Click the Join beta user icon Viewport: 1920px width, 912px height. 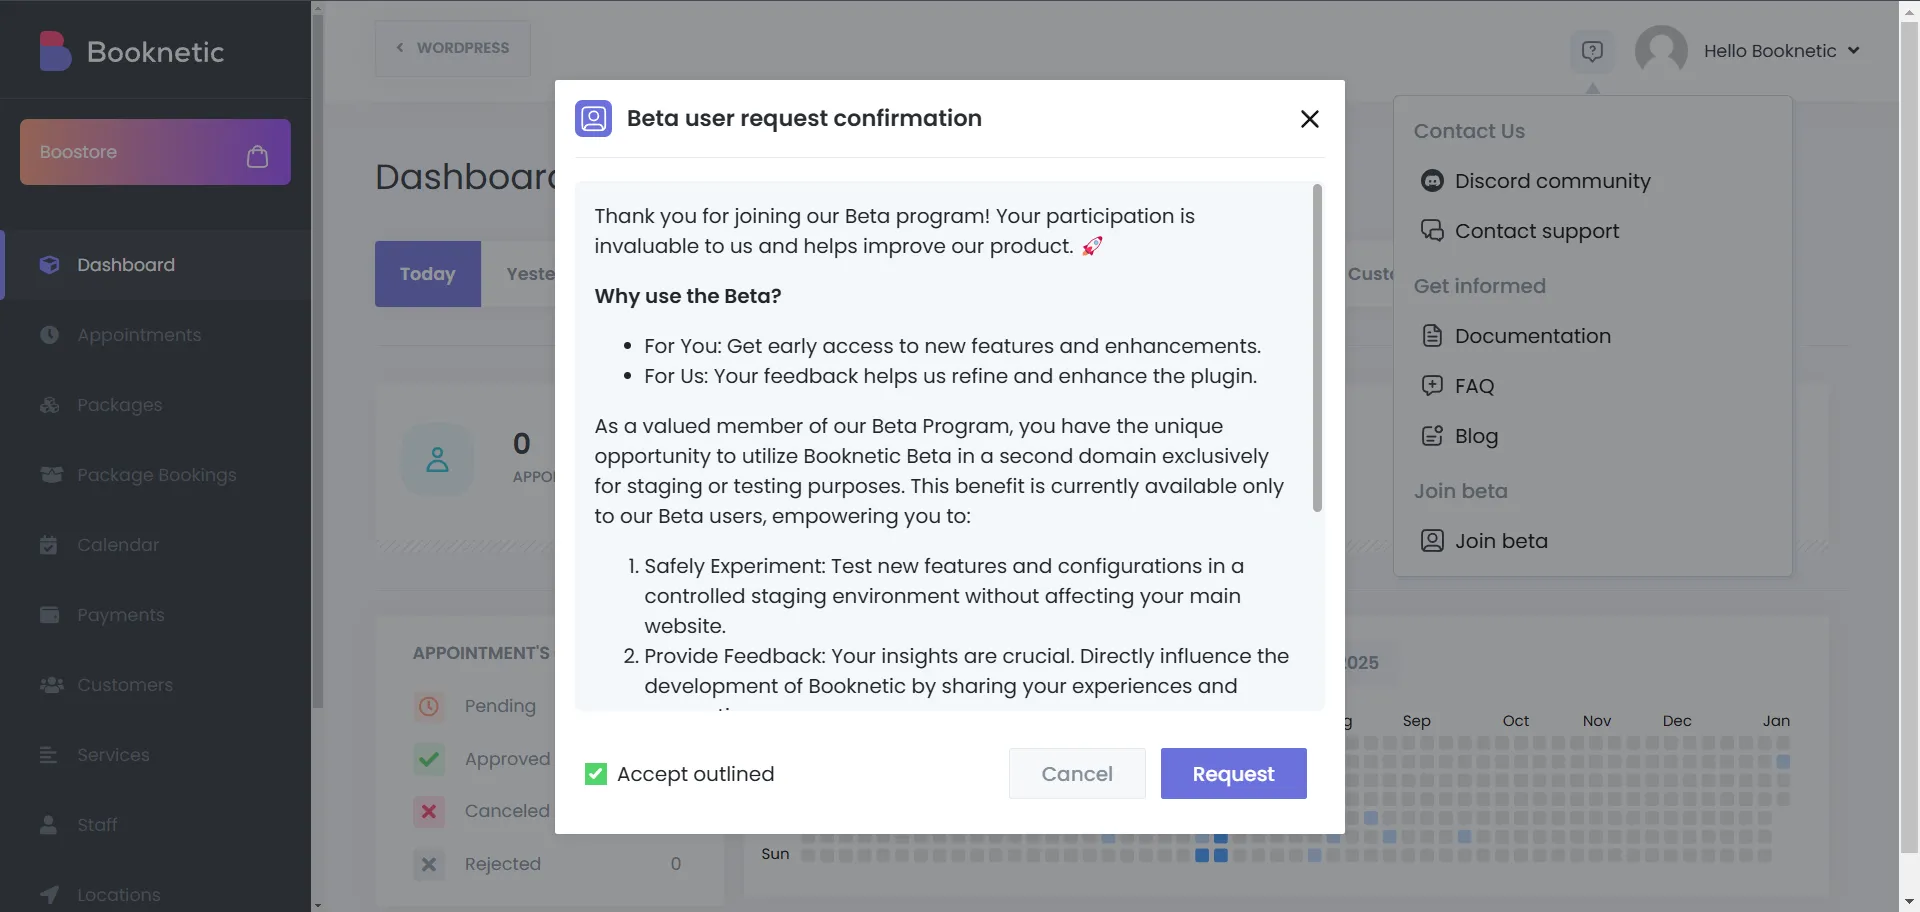coord(1432,541)
